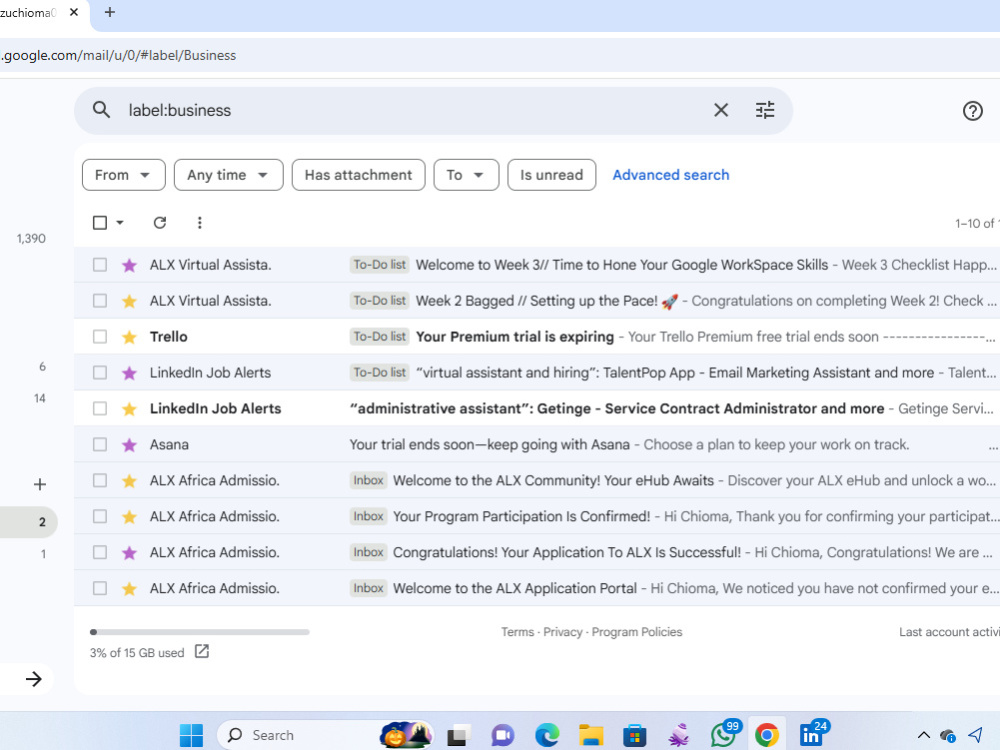Filter by Has attachment

[x=358, y=175]
